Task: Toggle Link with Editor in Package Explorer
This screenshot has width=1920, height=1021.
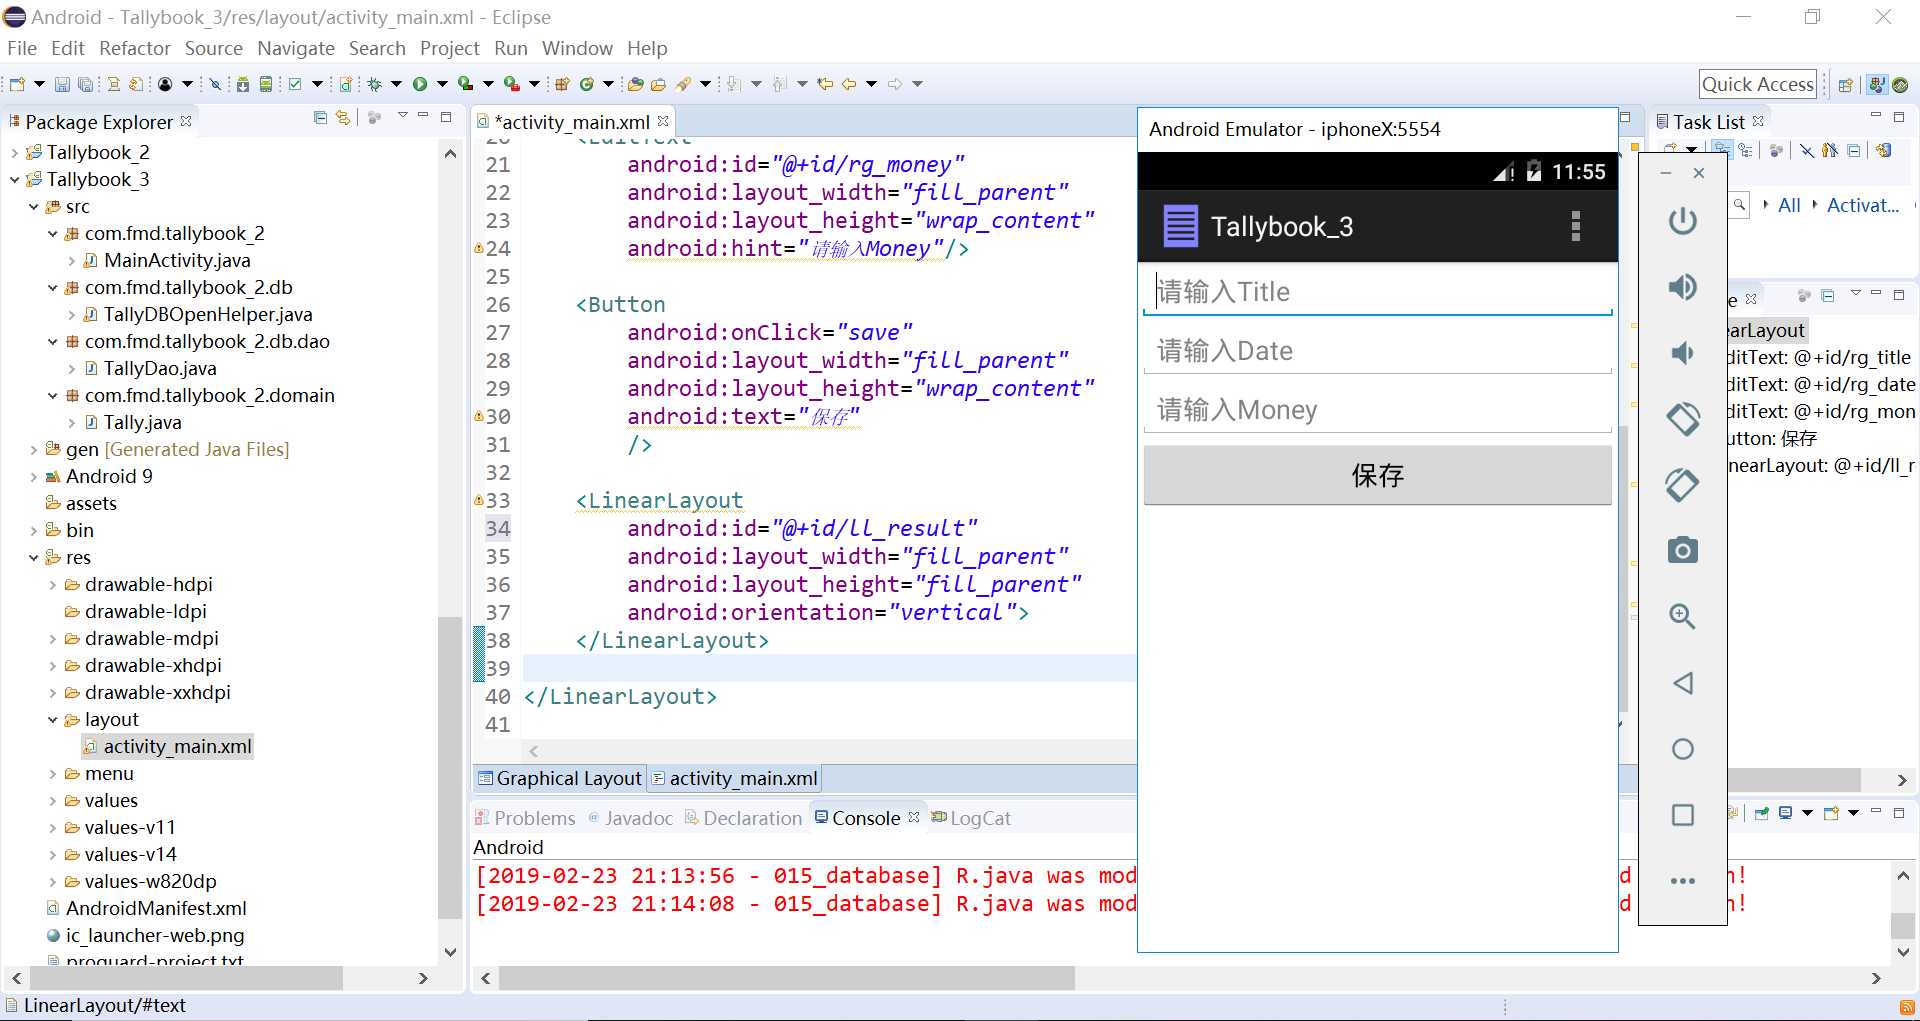Action: click(343, 118)
